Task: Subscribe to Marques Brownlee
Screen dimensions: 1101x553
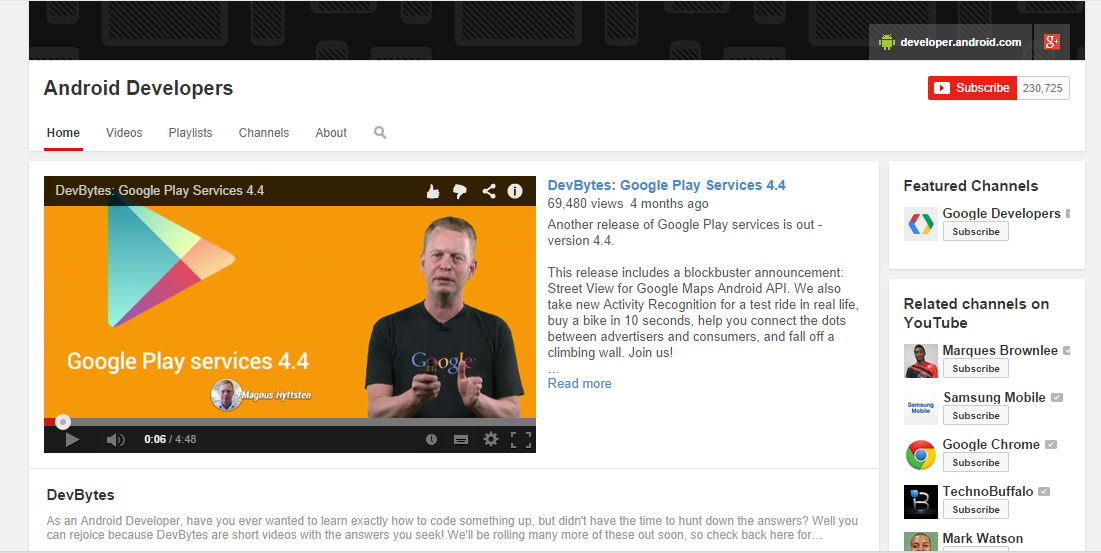Action: point(975,368)
